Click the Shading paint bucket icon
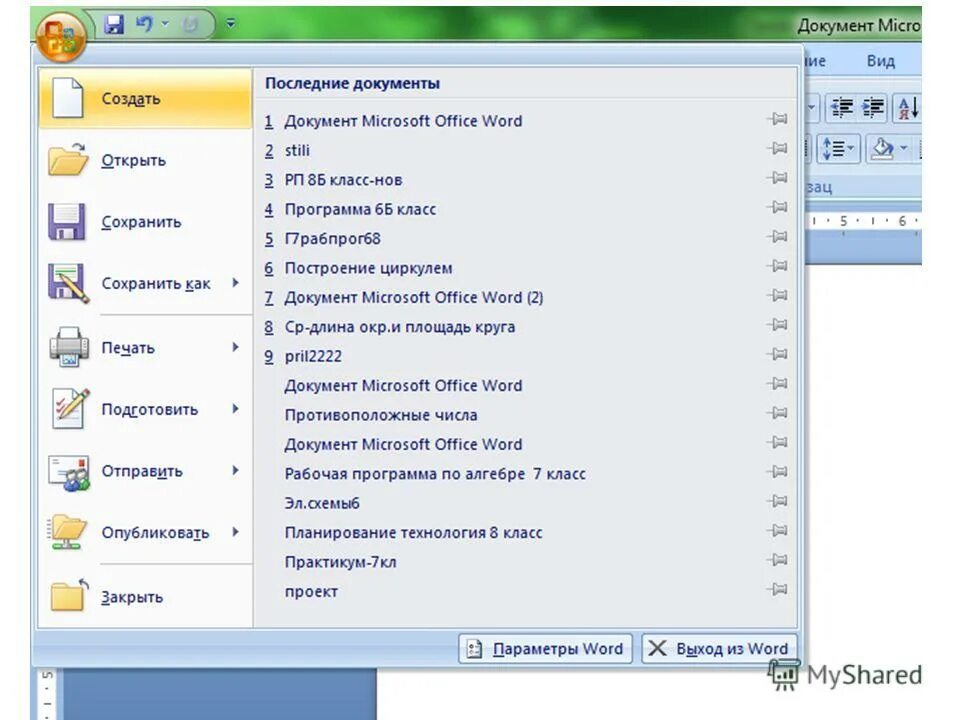Image resolution: width=960 pixels, height=720 pixels. 882,149
